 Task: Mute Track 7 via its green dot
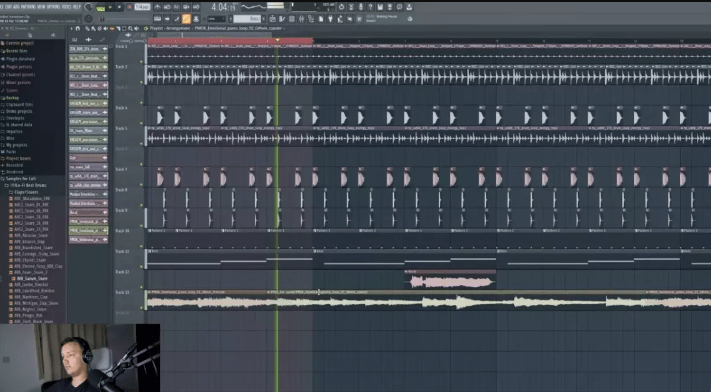point(141,185)
